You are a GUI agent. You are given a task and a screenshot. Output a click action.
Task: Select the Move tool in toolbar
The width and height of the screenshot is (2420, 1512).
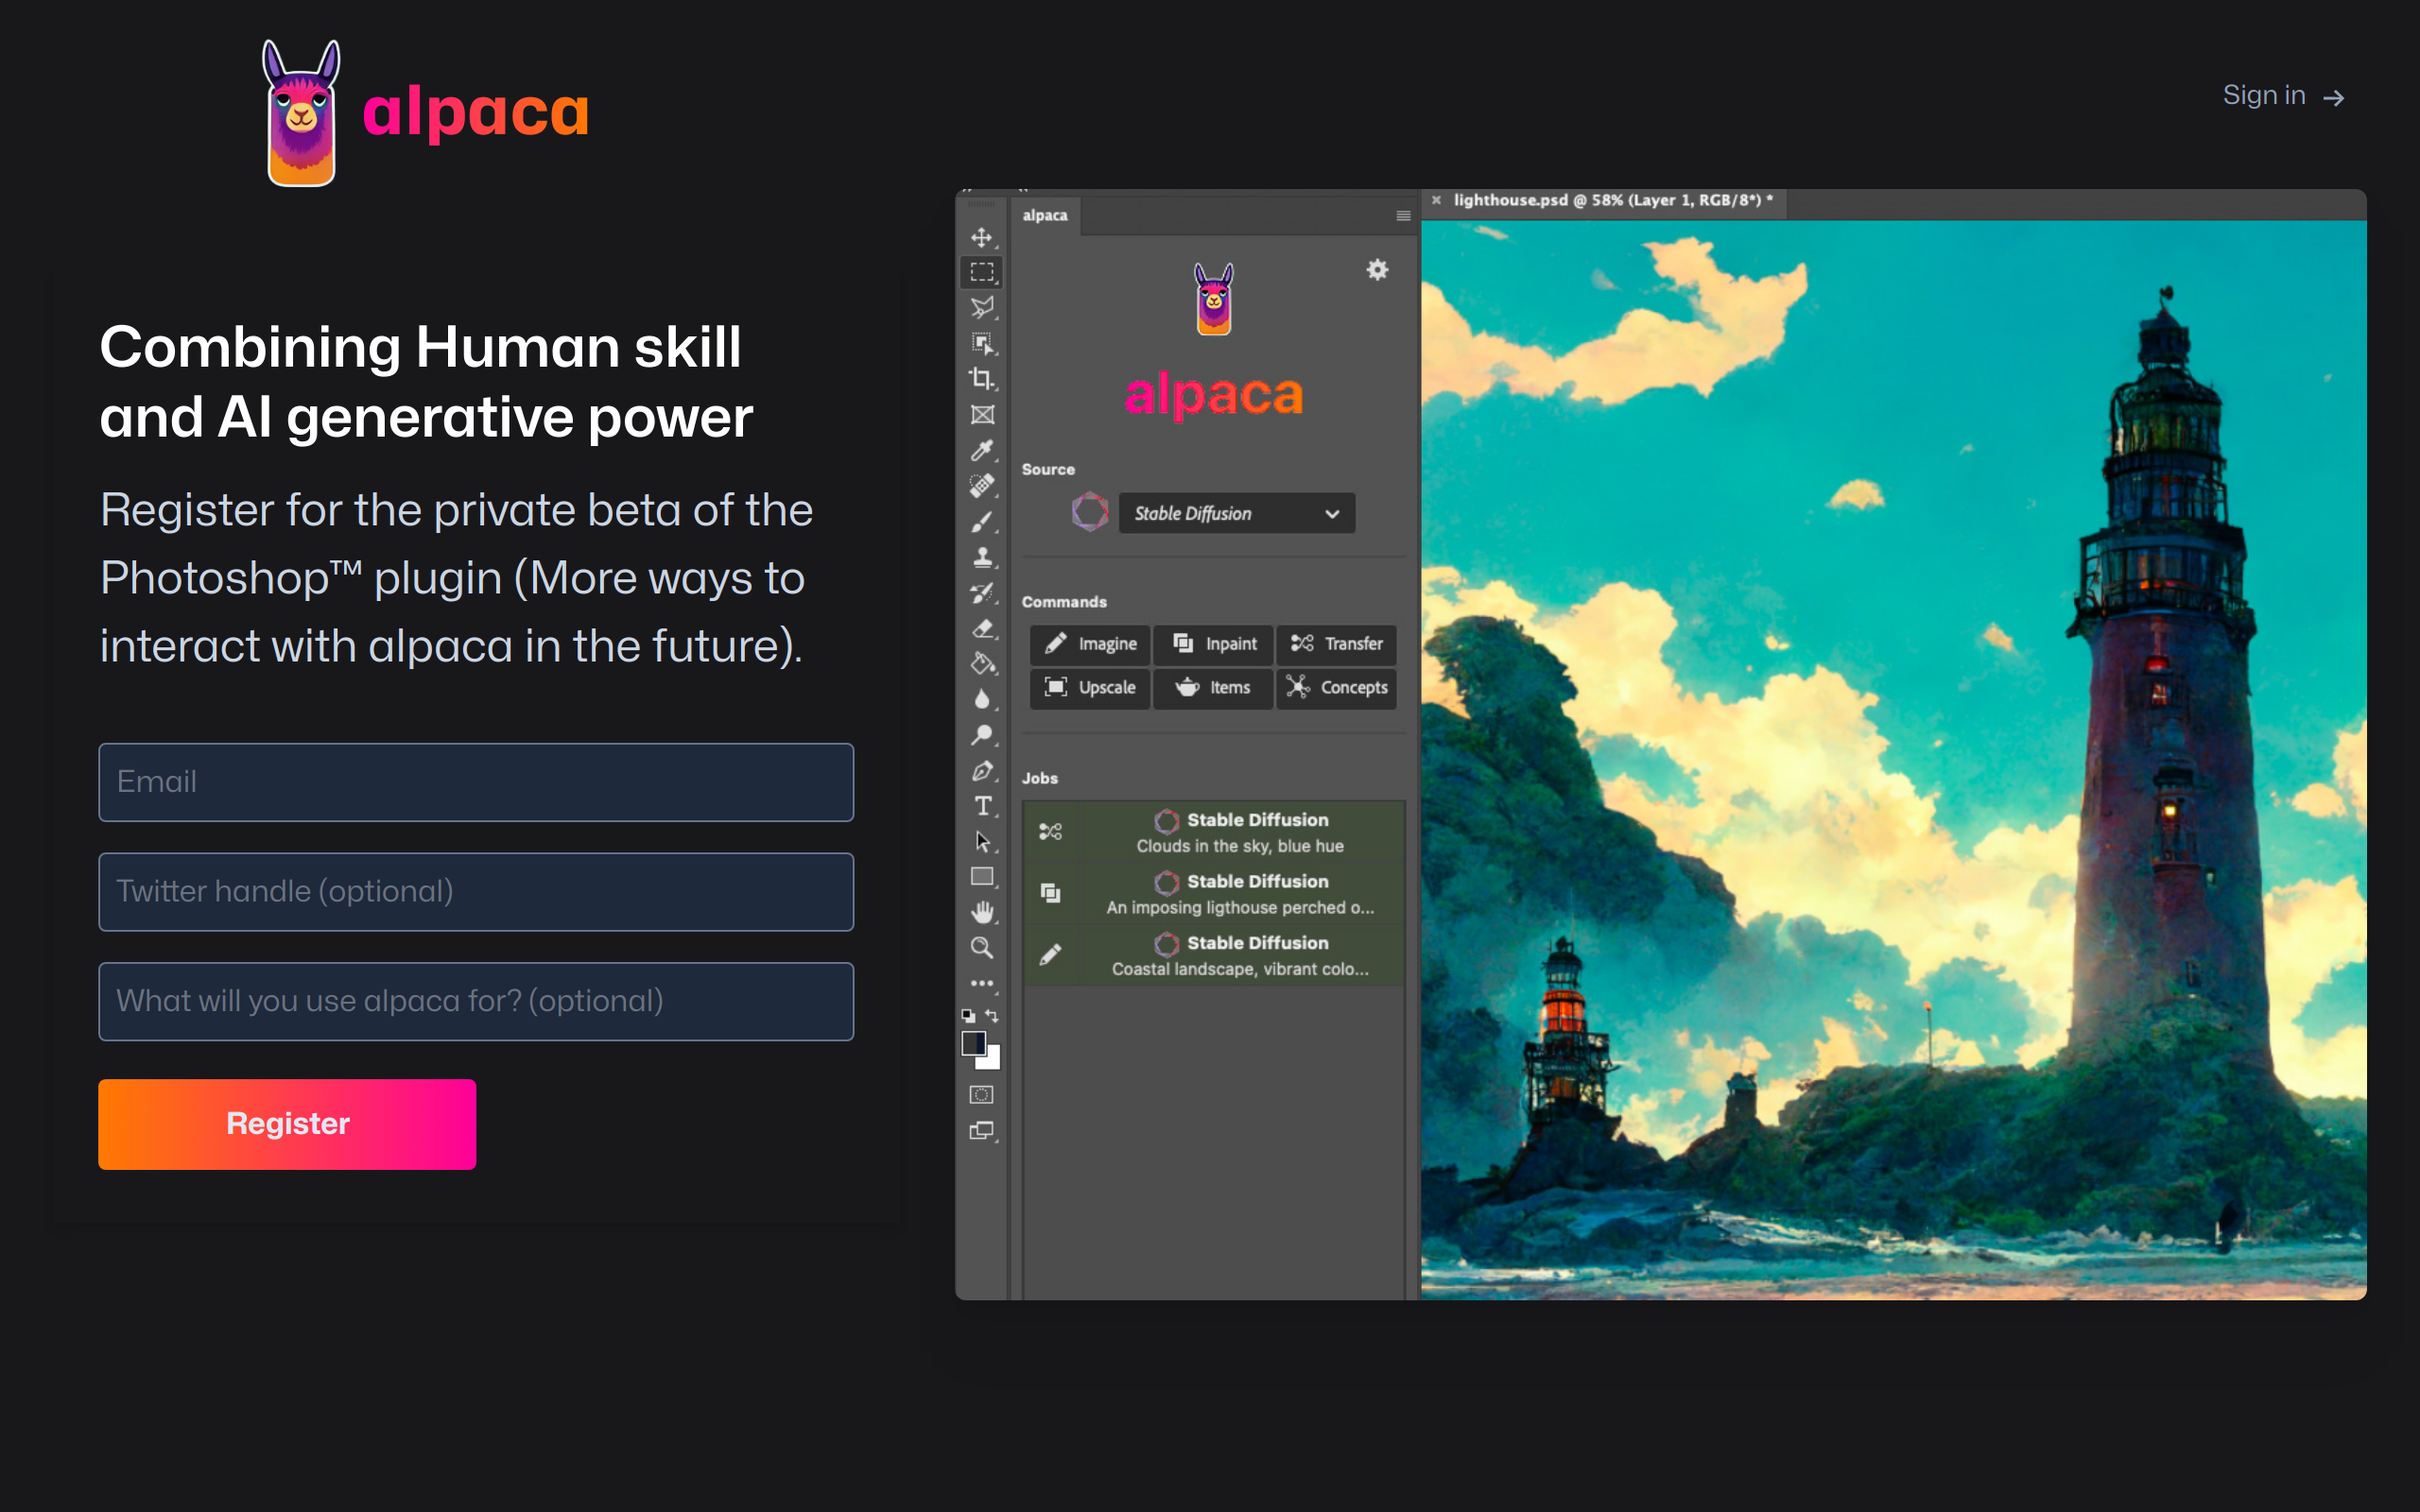pyautogui.click(x=982, y=237)
